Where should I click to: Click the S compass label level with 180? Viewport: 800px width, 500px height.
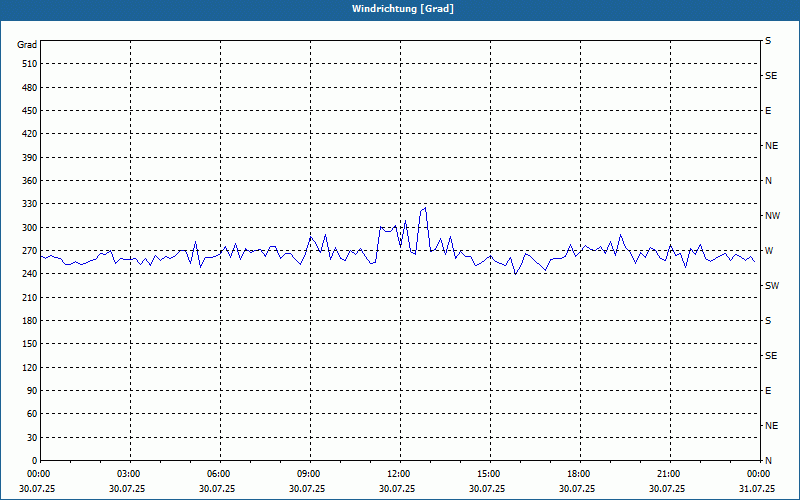[768, 321]
